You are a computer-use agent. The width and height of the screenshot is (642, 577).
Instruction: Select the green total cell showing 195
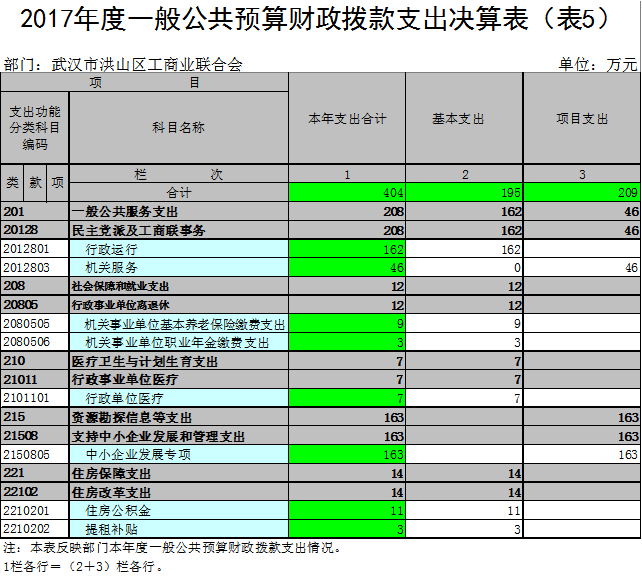click(457, 192)
